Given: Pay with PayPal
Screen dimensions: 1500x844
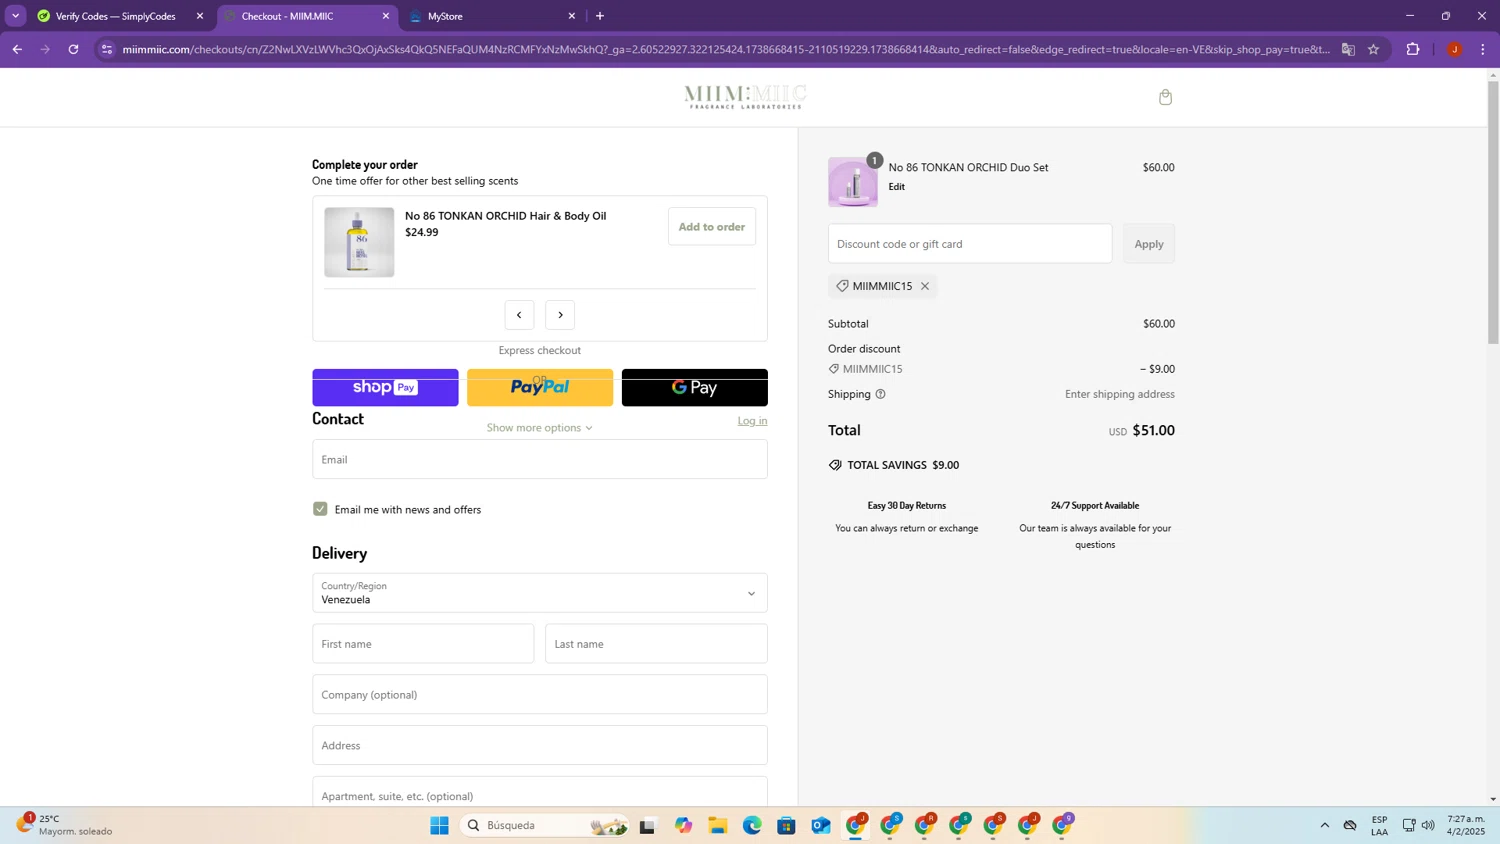Looking at the screenshot, I should [540, 388].
